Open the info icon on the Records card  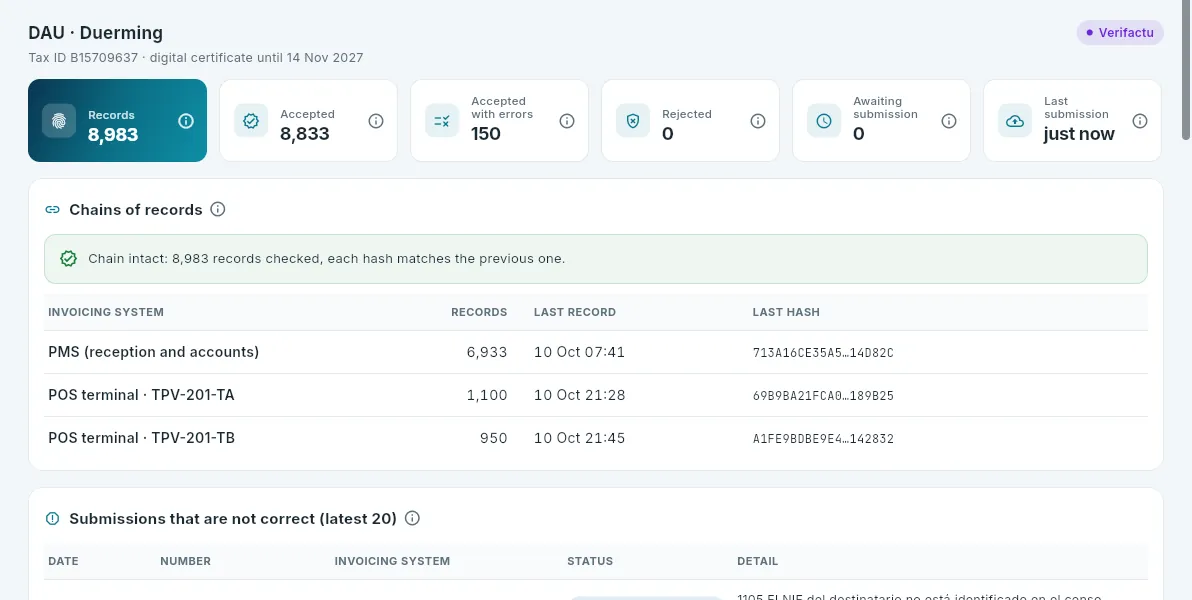(x=186, y=121)
